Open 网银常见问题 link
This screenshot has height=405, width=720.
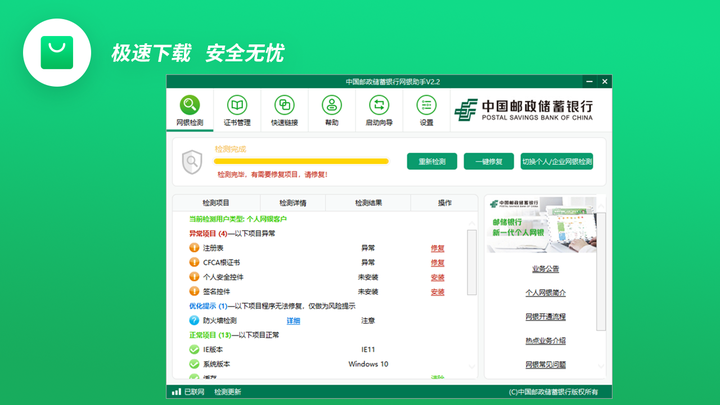(x=546, y=365)
